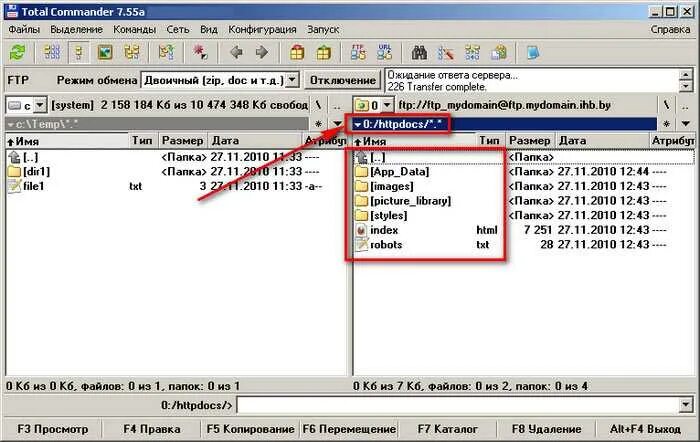
Task: Show thumbnails view via the picture icon
Action: coord(105,53)
